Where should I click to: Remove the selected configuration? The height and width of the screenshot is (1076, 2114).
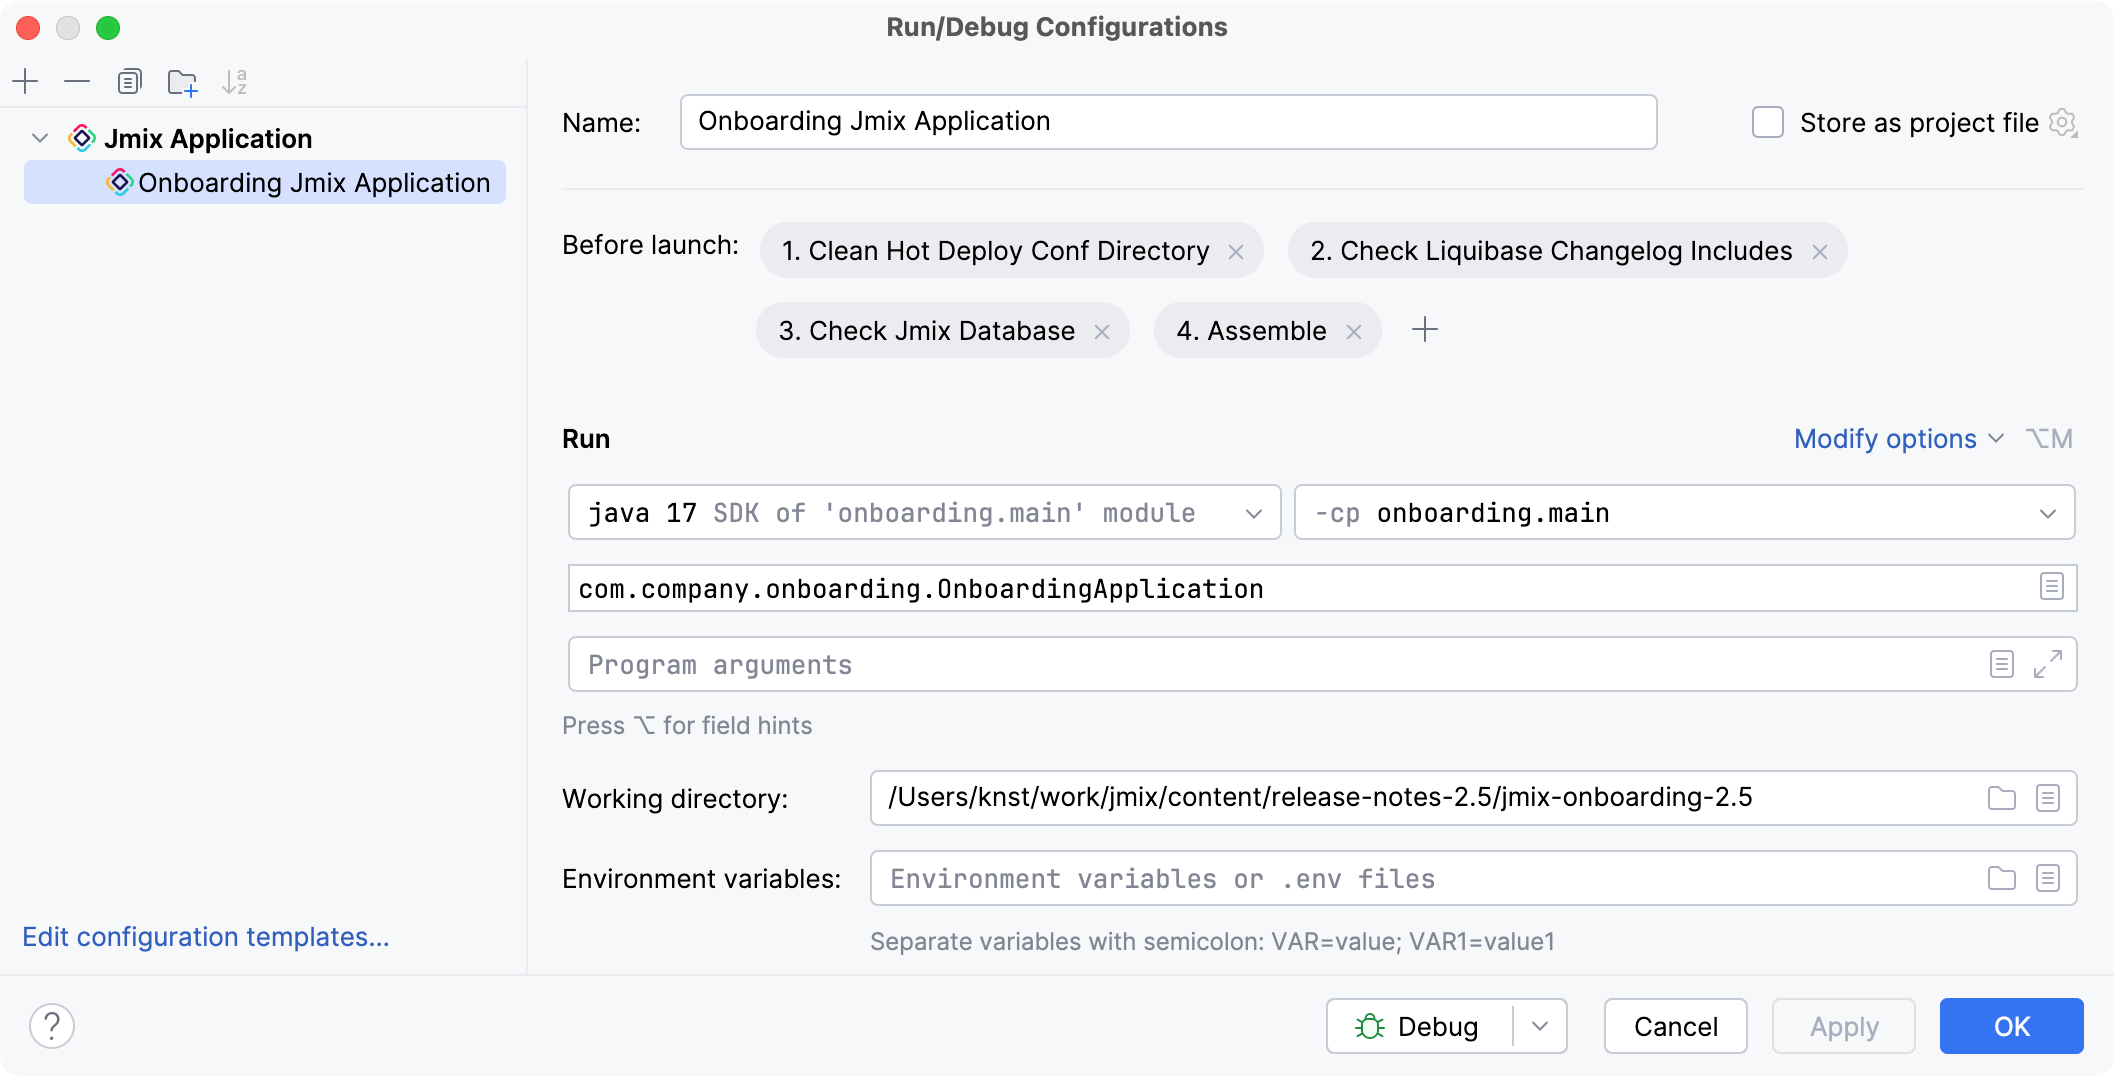coord(77,81)
